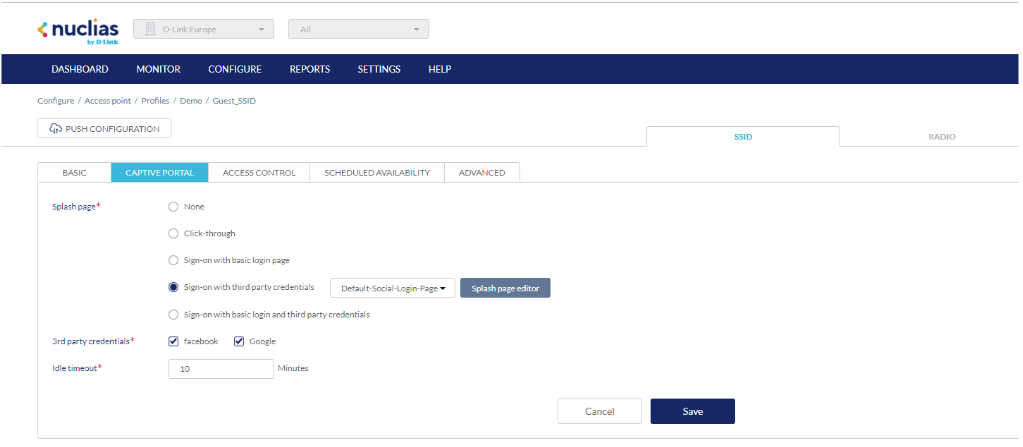The width and height of the screenshot is (1023, 447).
Task: Click the Nuclias logo
Action: click(77, 30)
